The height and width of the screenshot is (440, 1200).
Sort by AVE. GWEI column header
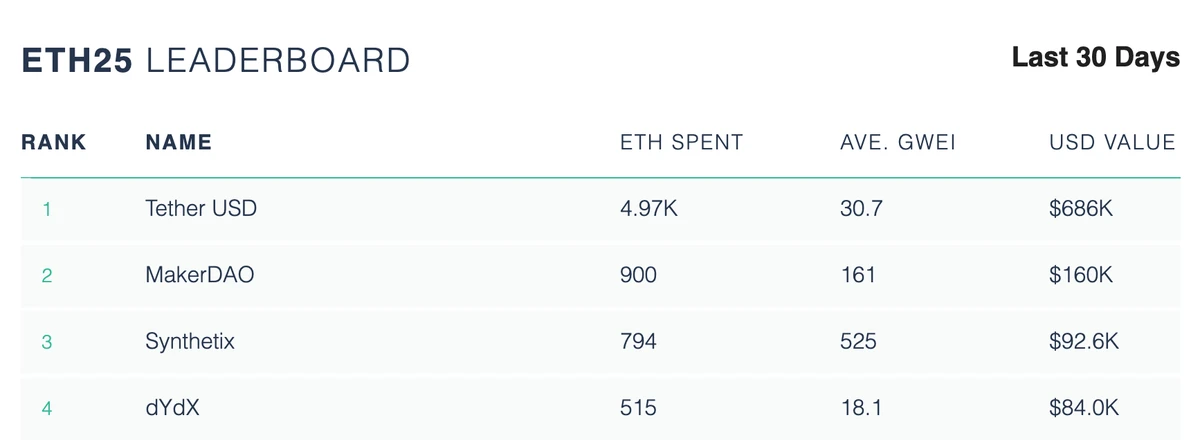[898, 142]
